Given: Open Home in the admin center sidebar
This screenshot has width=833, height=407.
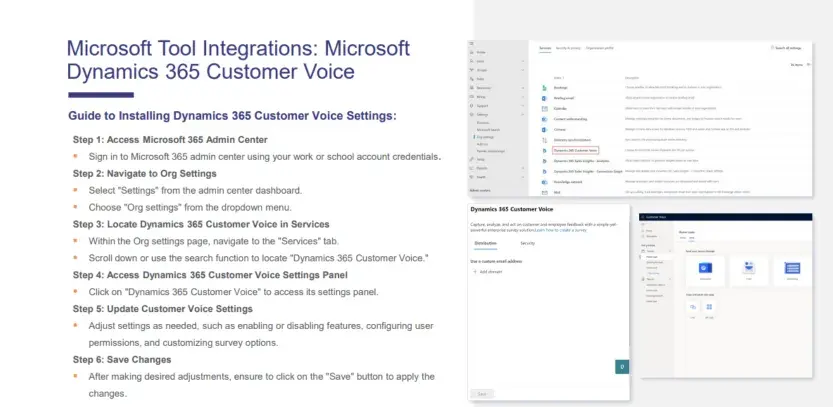Looking at the screenshot, I should pyautogui.click(x=481, y=53).
